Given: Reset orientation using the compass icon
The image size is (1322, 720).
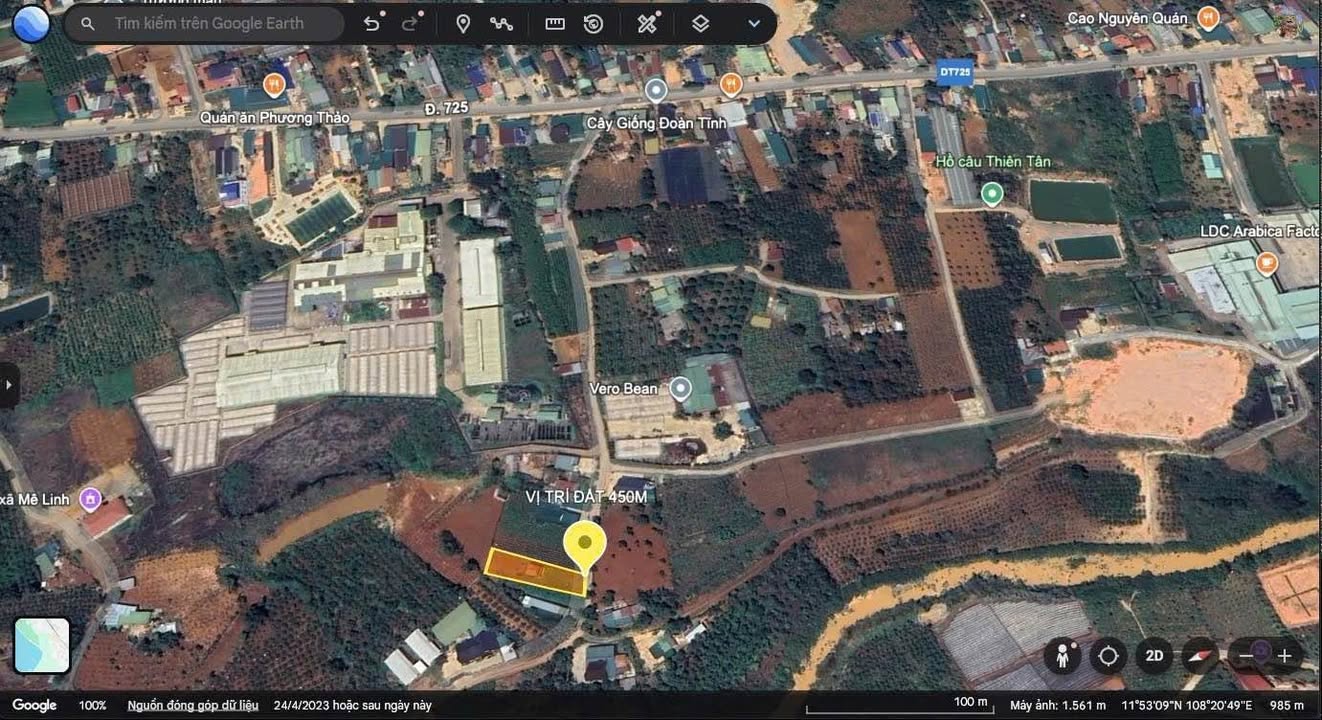Looking at the screenshot, I should [1198, 656].
